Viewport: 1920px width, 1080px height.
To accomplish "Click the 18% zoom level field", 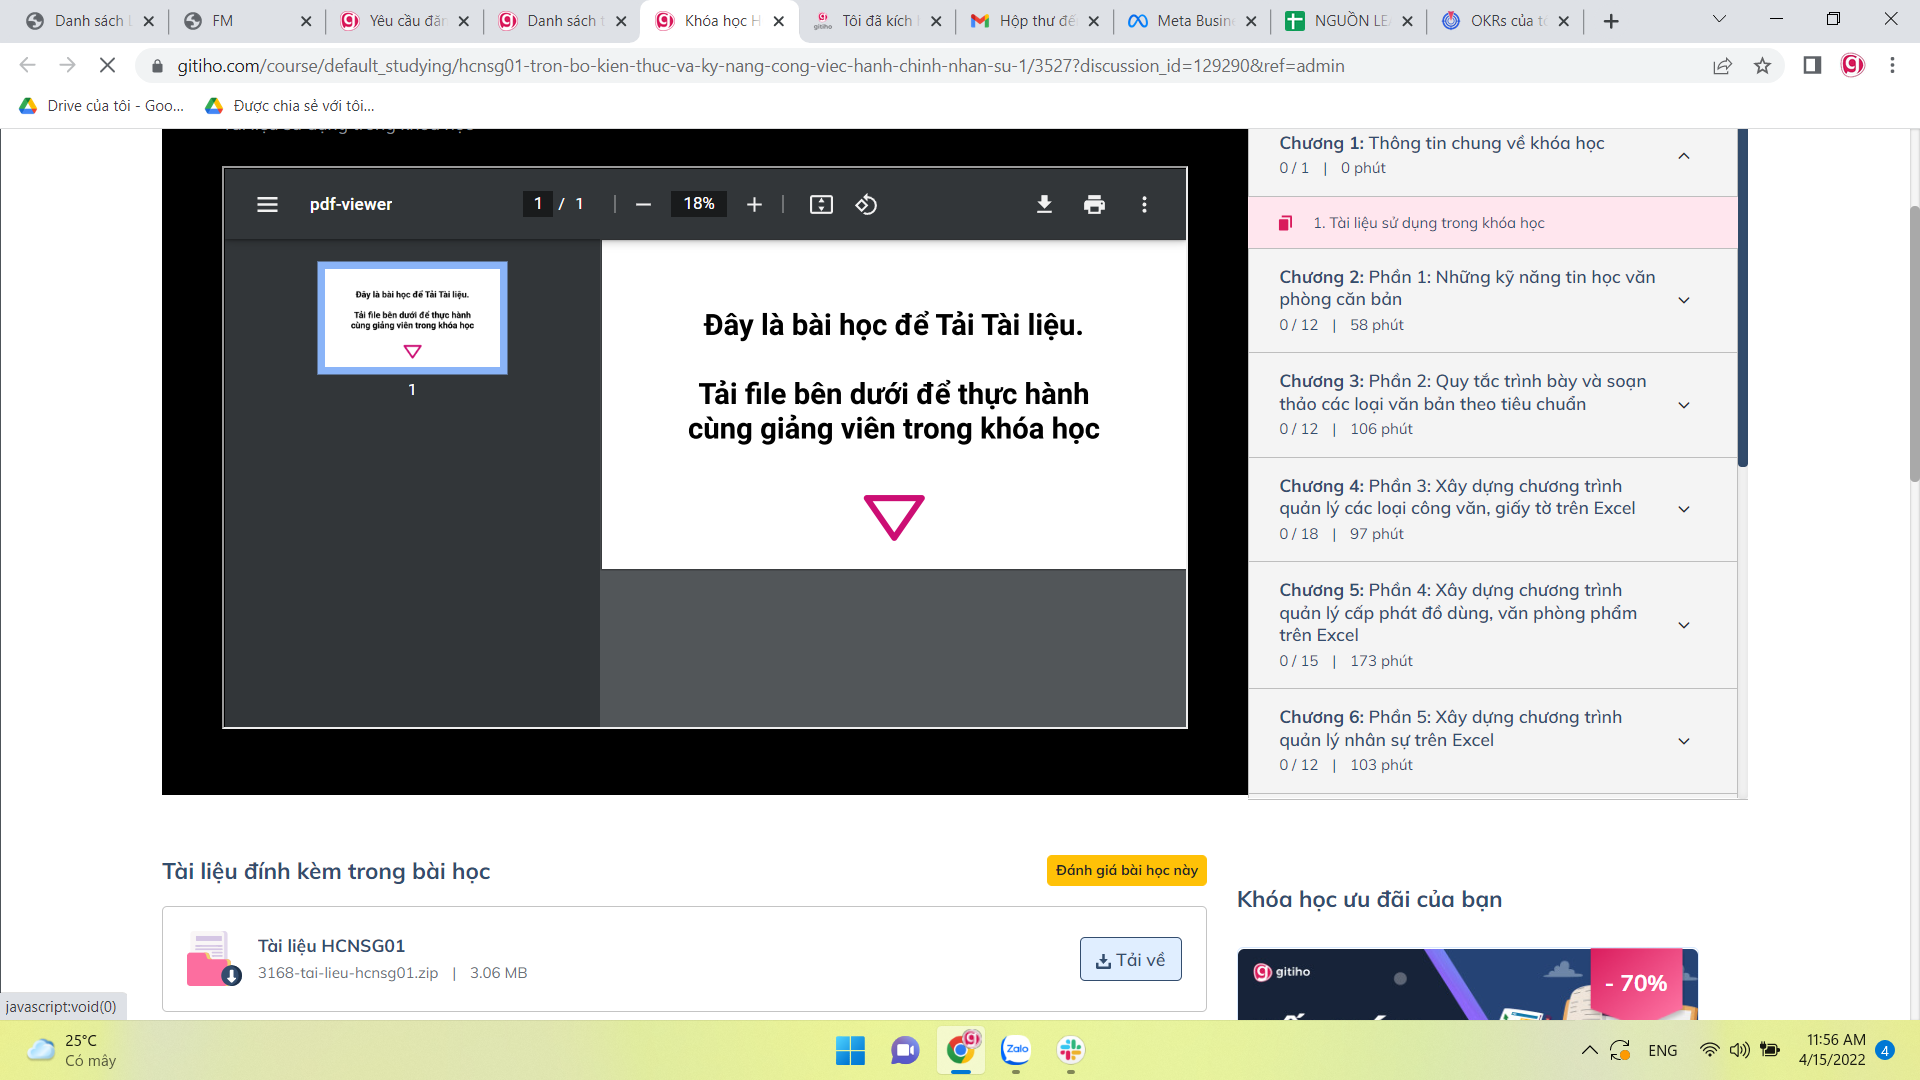I will (698, 204).
